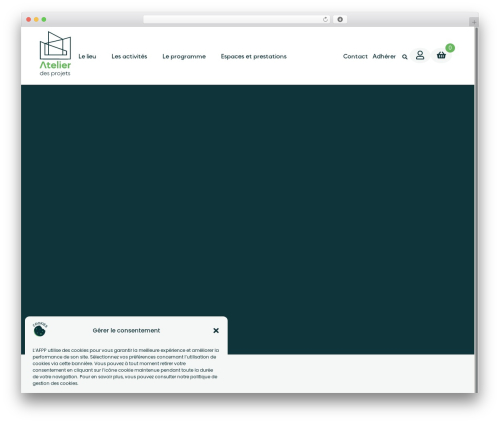
Task: Click the red window close dot
Action: pos(29,19)
